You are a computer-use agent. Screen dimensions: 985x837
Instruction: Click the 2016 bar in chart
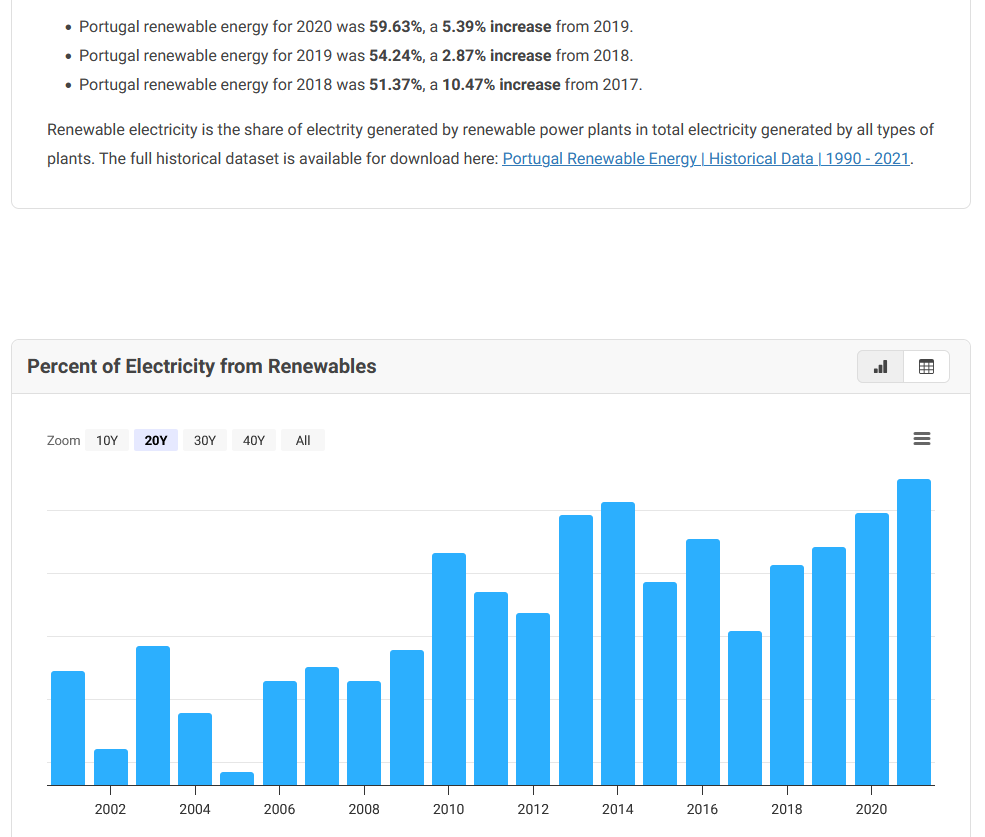coord(702,662)
